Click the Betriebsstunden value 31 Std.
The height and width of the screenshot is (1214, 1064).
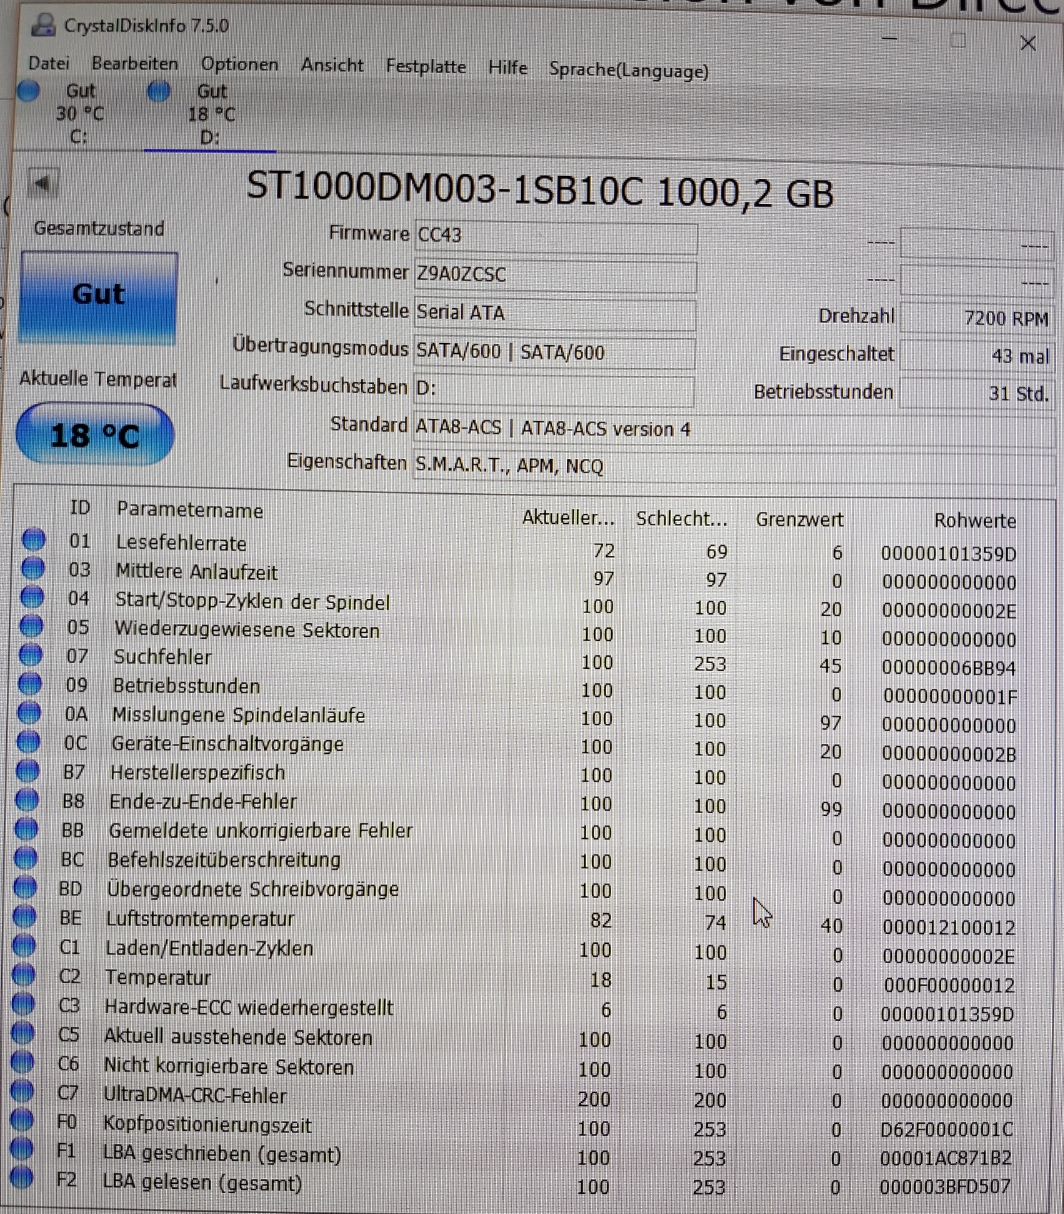click(976, 393)
